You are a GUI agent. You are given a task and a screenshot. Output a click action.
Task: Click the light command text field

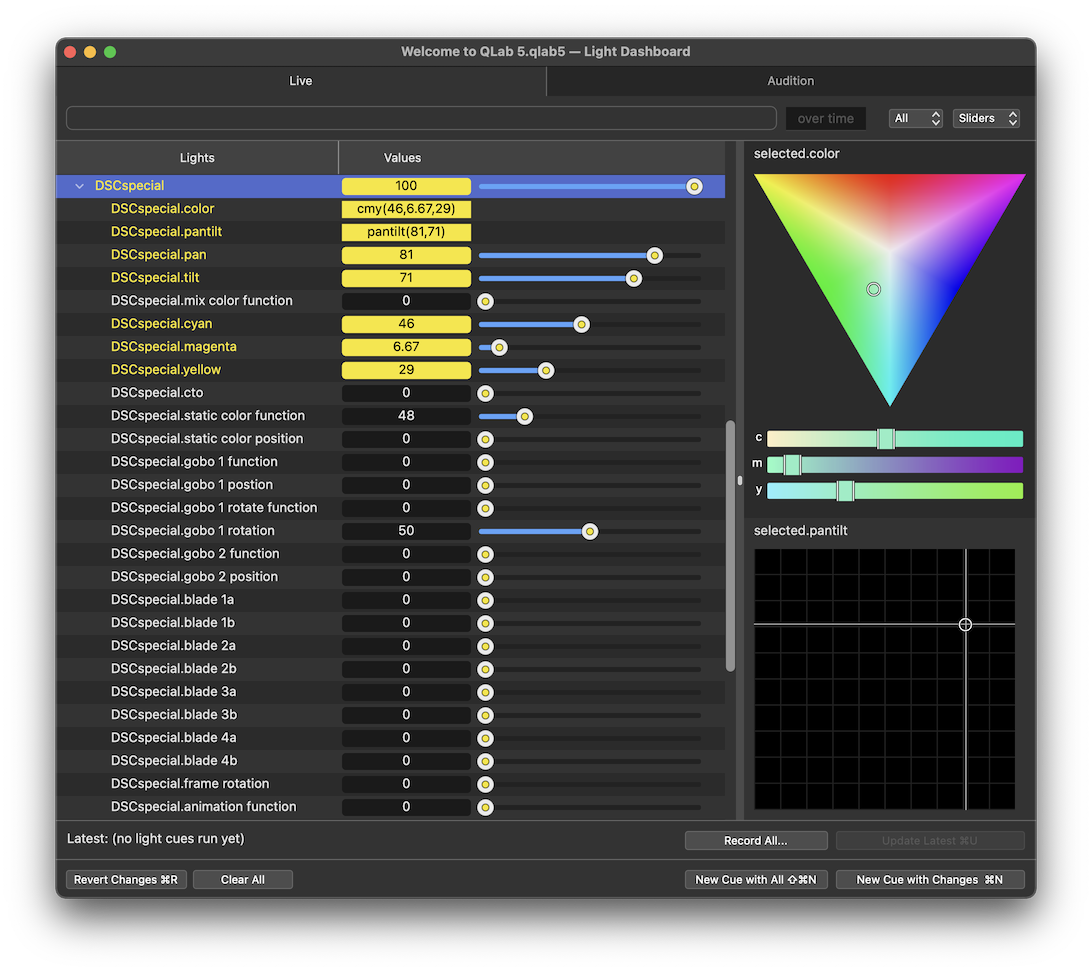[x=420, y=118]
